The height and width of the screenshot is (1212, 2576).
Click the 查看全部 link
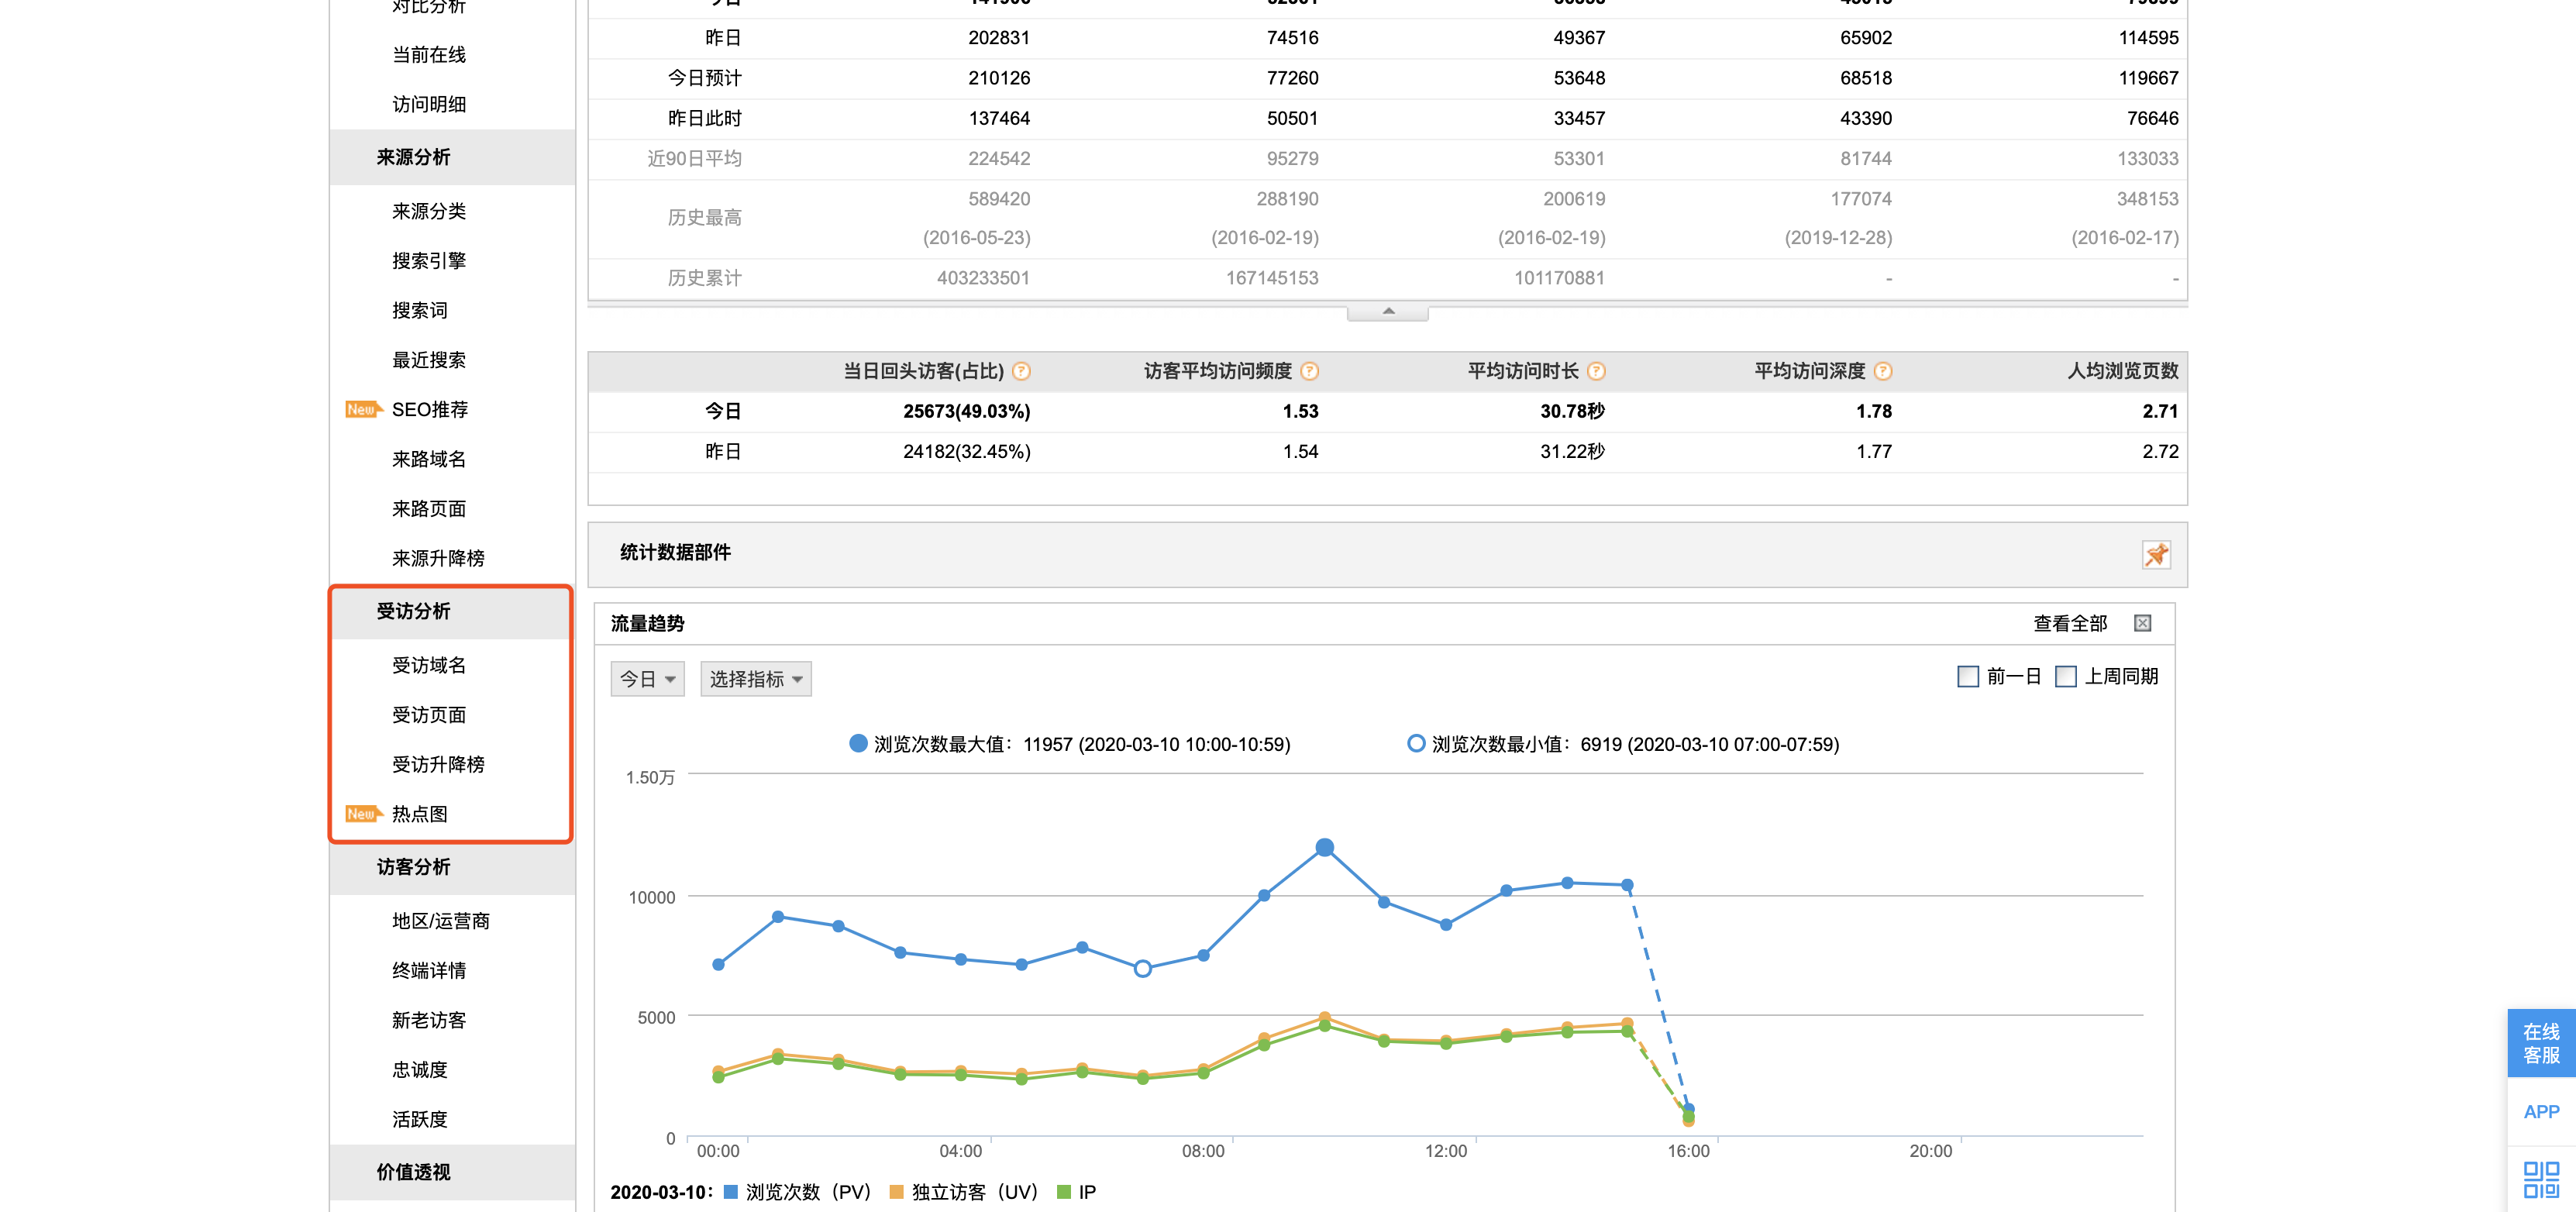2069,623
